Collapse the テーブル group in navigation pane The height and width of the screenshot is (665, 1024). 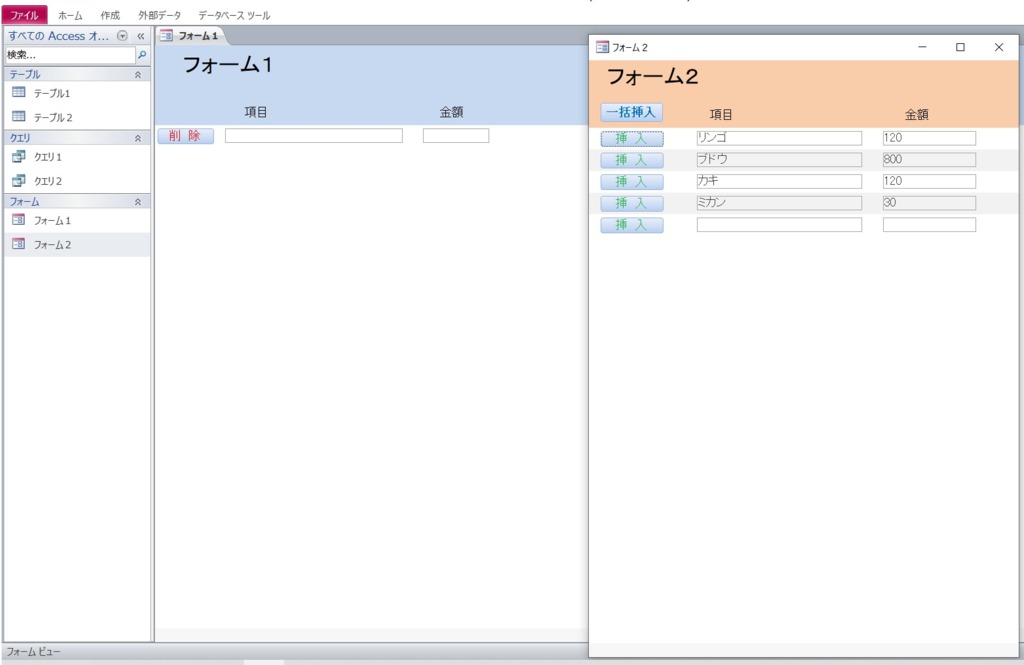(138, 75)
